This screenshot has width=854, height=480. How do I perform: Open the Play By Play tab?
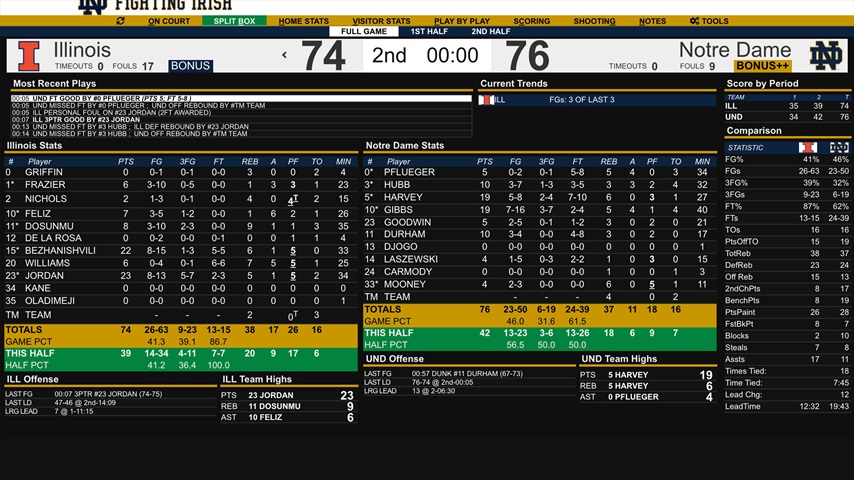coord(461,21)
